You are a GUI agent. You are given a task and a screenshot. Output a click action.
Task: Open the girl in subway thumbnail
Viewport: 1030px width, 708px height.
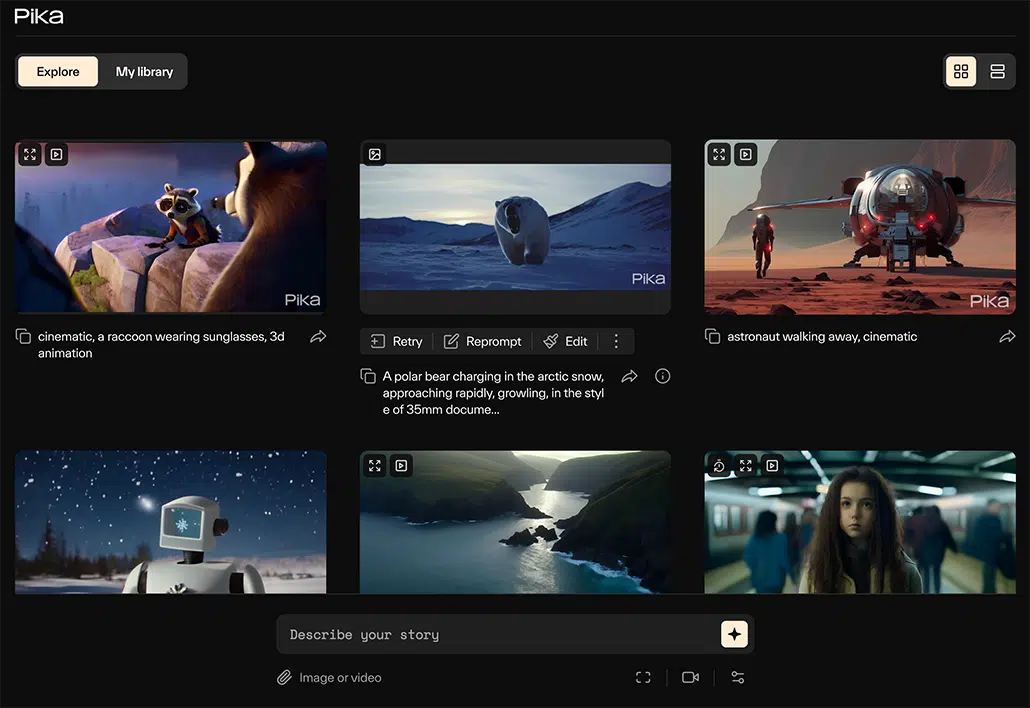860,522
